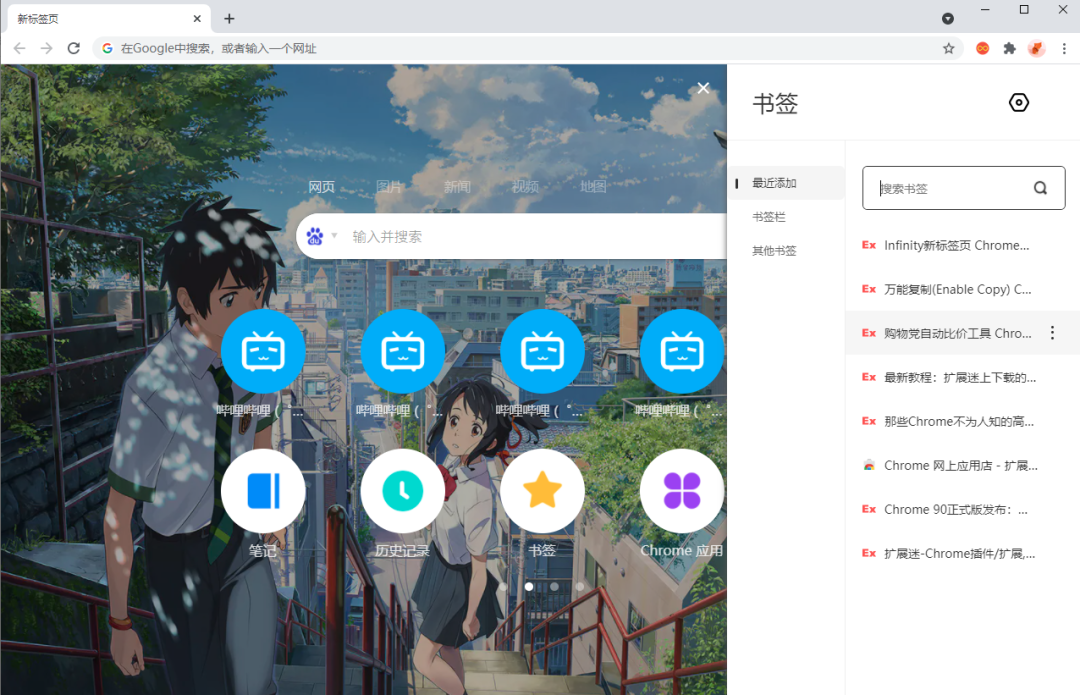Open the 笔记 notes icon

[263, 491]
